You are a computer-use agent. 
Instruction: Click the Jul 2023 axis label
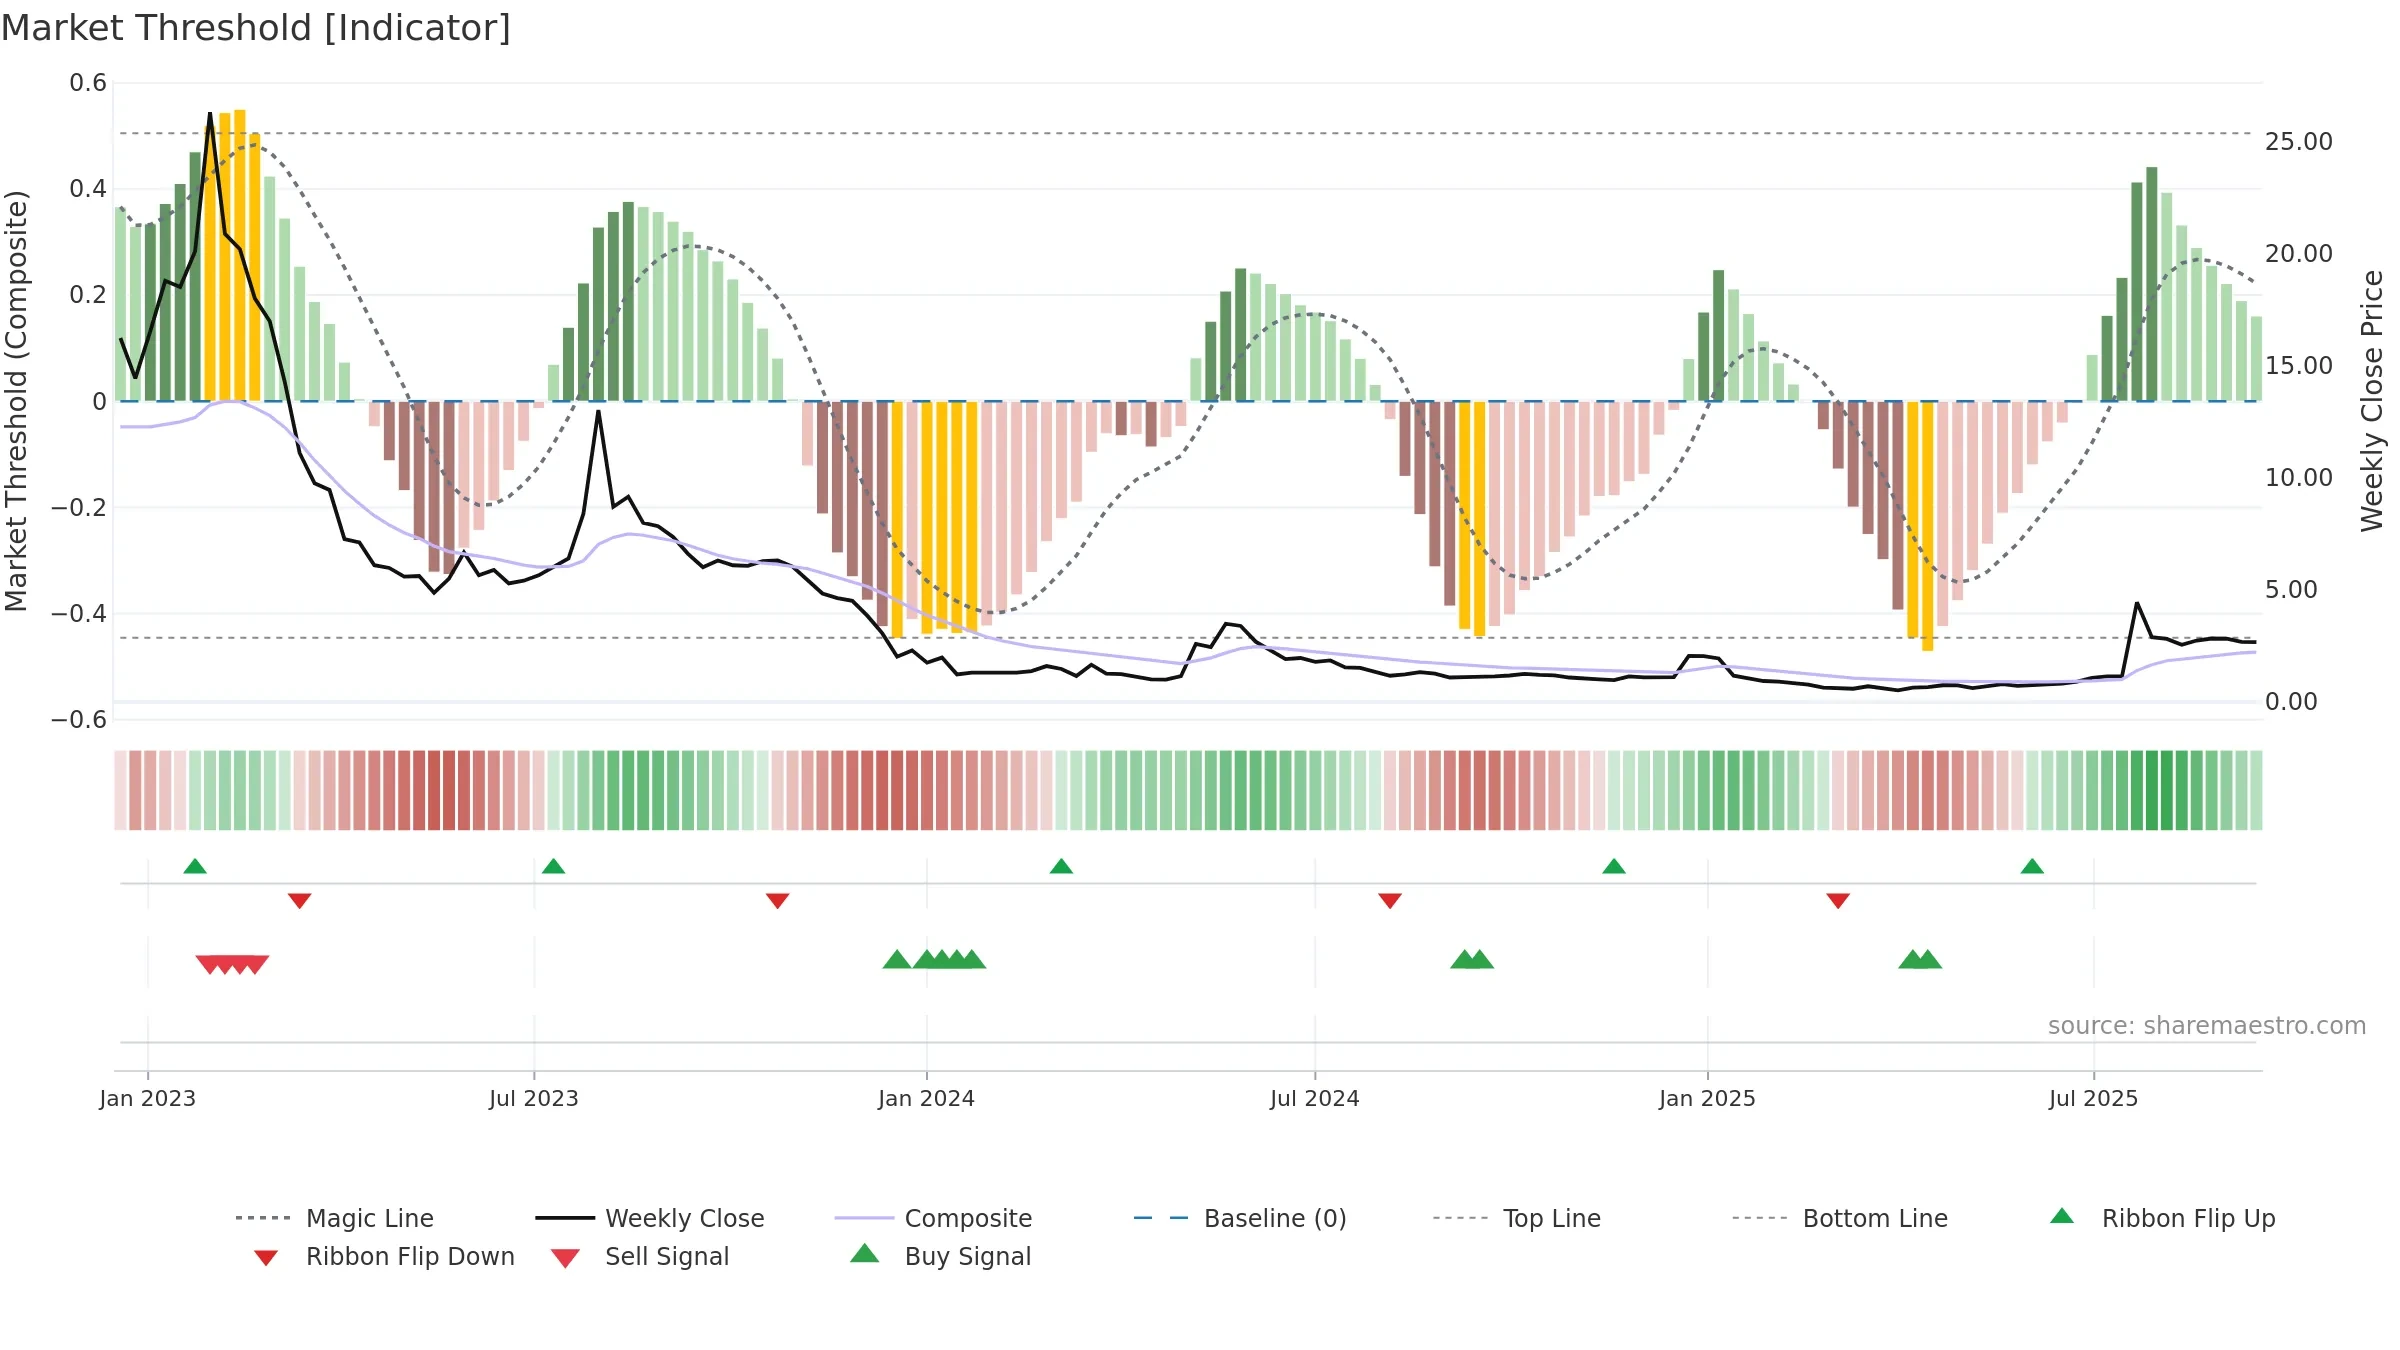pos(534,1098)
